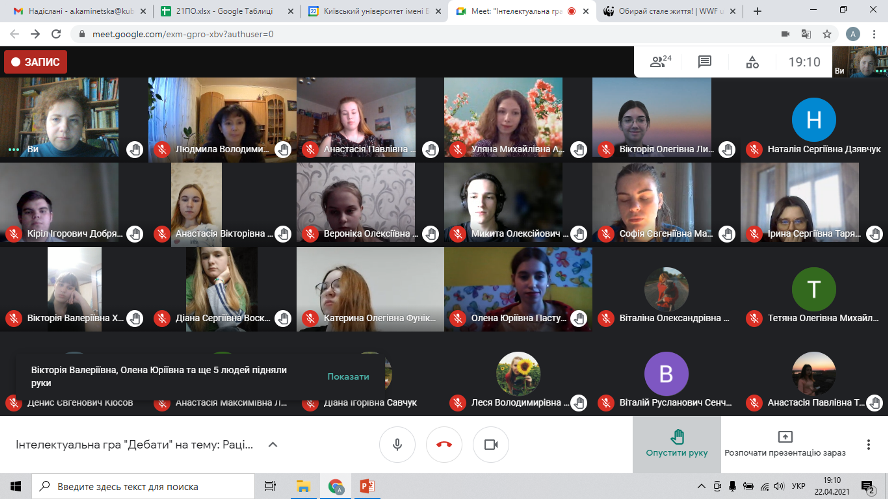Switch to the Київський університет calendar tab
This screenshot has height=499, width=888.
(x=373, y=11)
